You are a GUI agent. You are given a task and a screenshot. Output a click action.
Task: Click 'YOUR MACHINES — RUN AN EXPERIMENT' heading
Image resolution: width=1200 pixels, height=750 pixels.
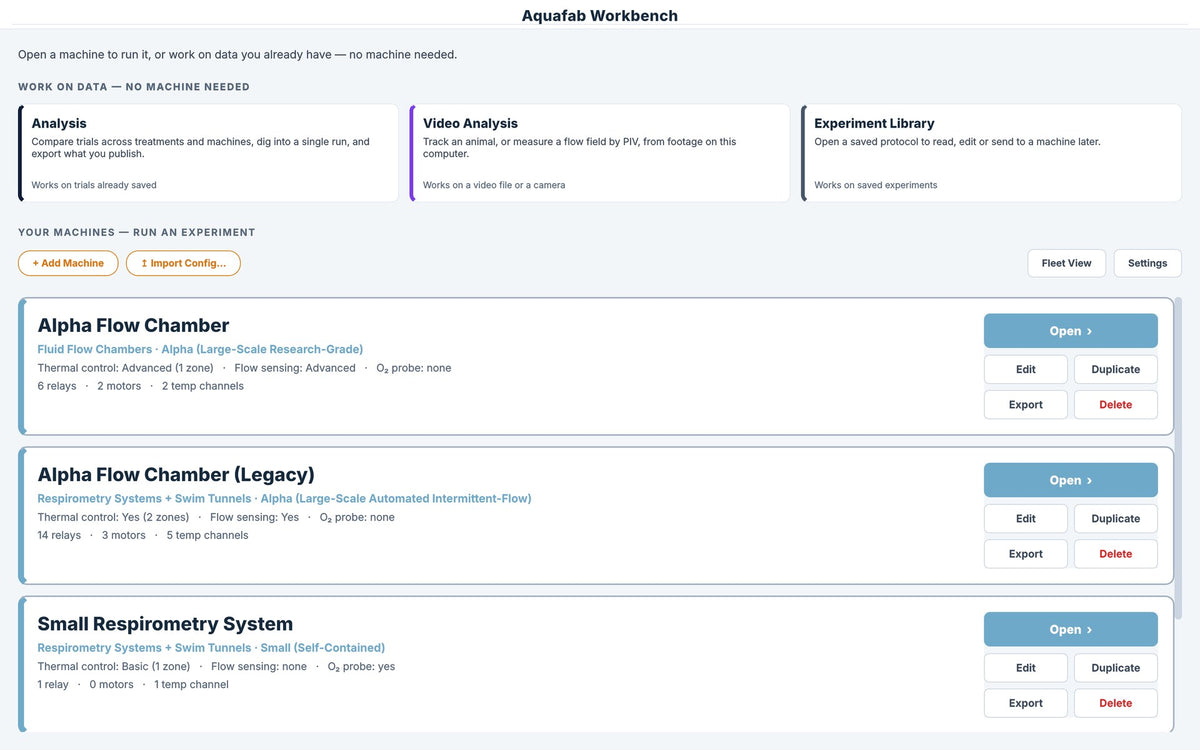137,232
